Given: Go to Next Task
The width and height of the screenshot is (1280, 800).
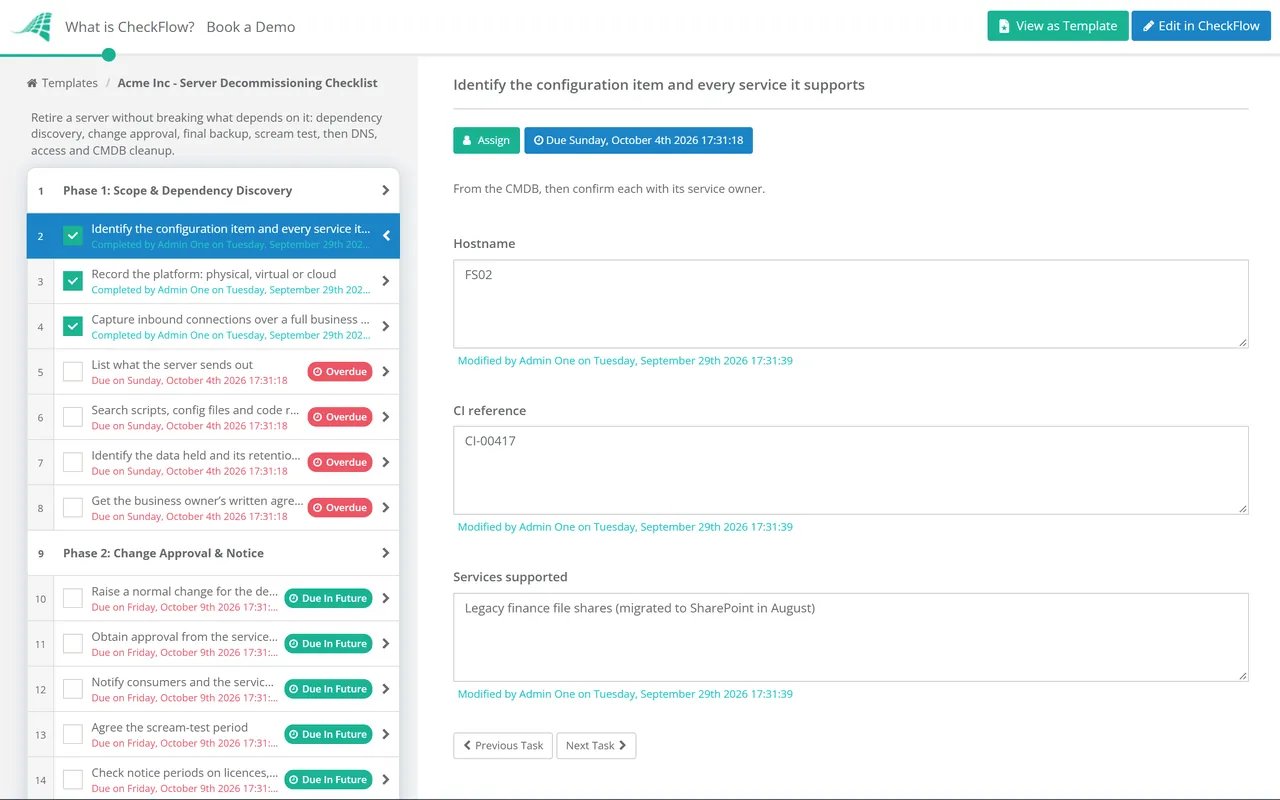Looking at the screenshot, I should coord(596,745).
